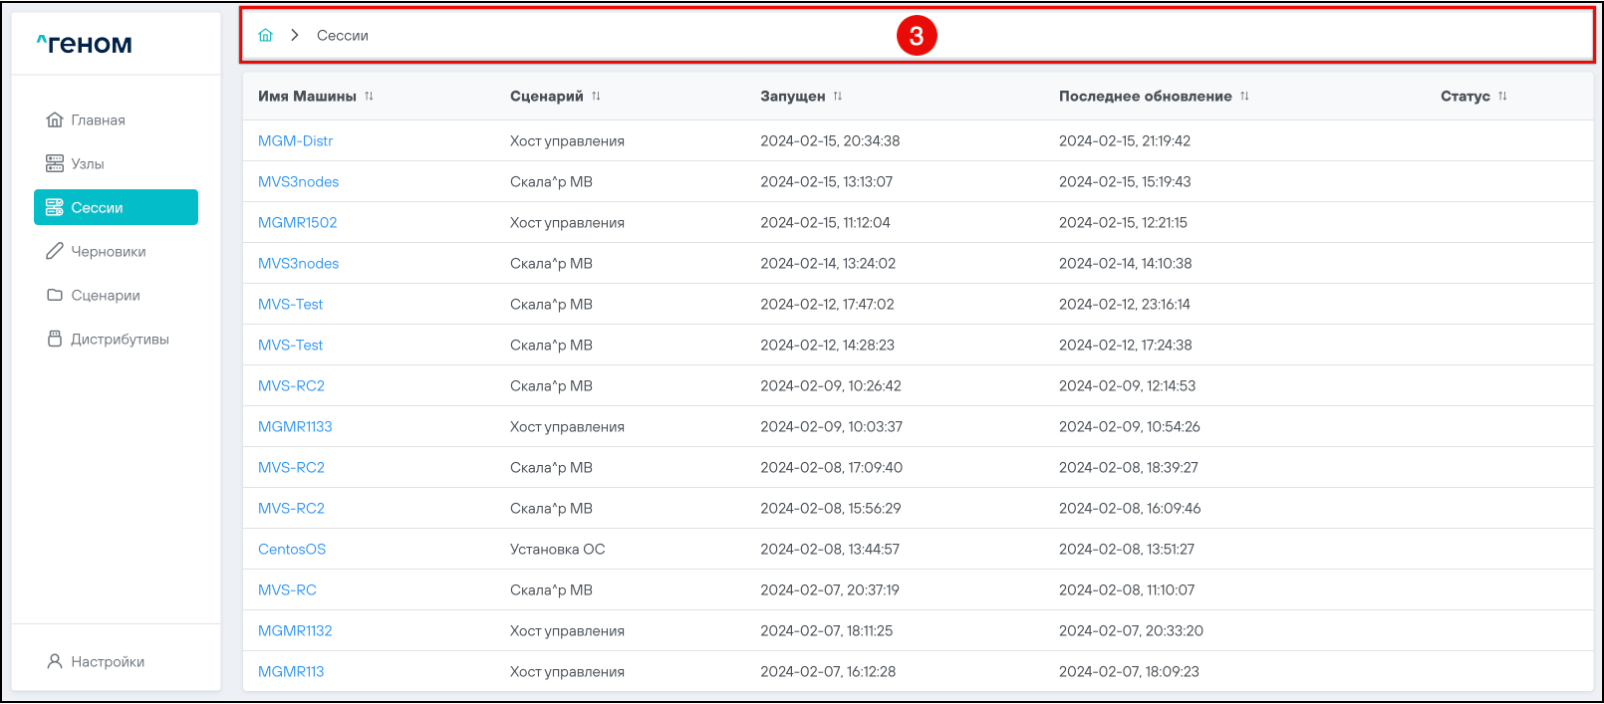Screen dimensions: 1604x704
Task: Click the Геном logo
Action: click(x=85, y=44)
